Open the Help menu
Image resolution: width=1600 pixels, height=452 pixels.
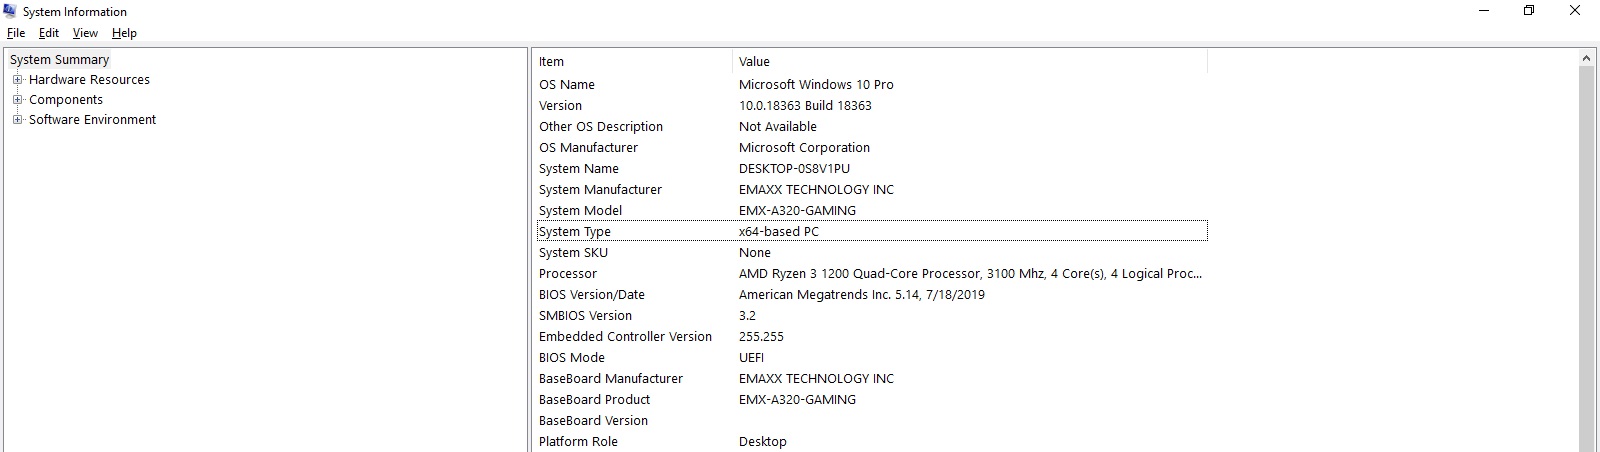124,33
